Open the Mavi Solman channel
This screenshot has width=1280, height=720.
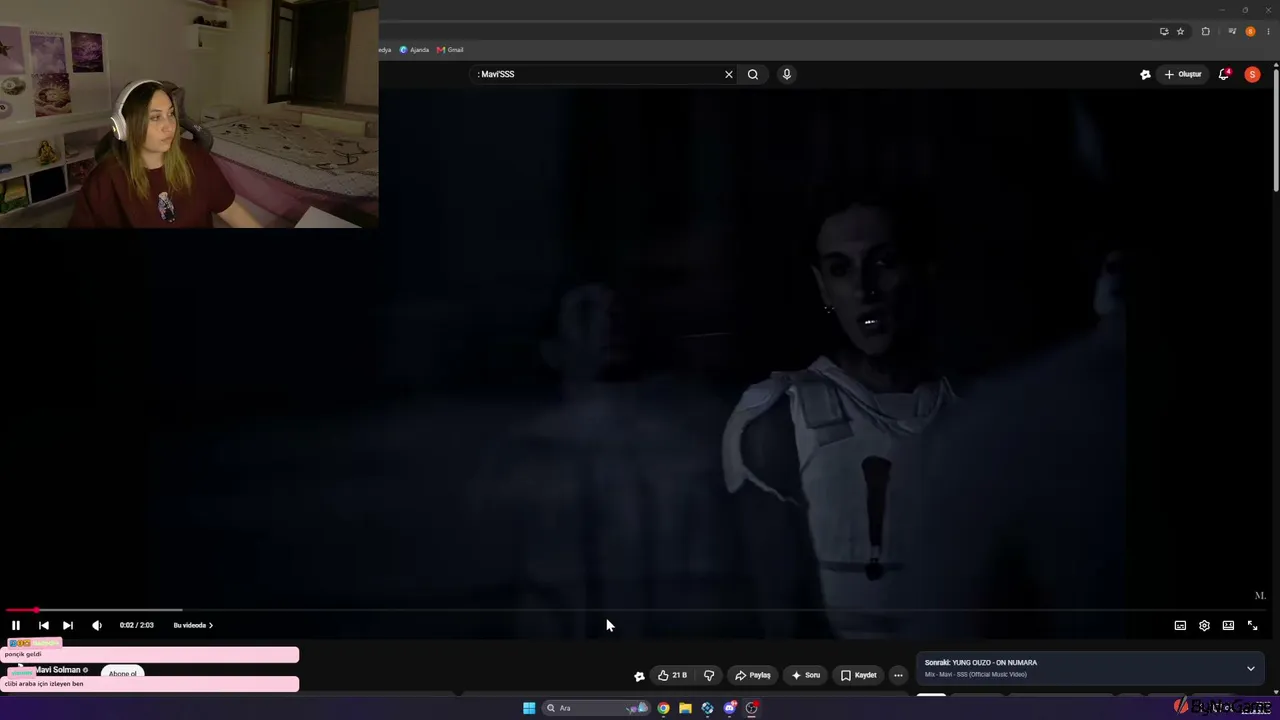coord(58,670)
